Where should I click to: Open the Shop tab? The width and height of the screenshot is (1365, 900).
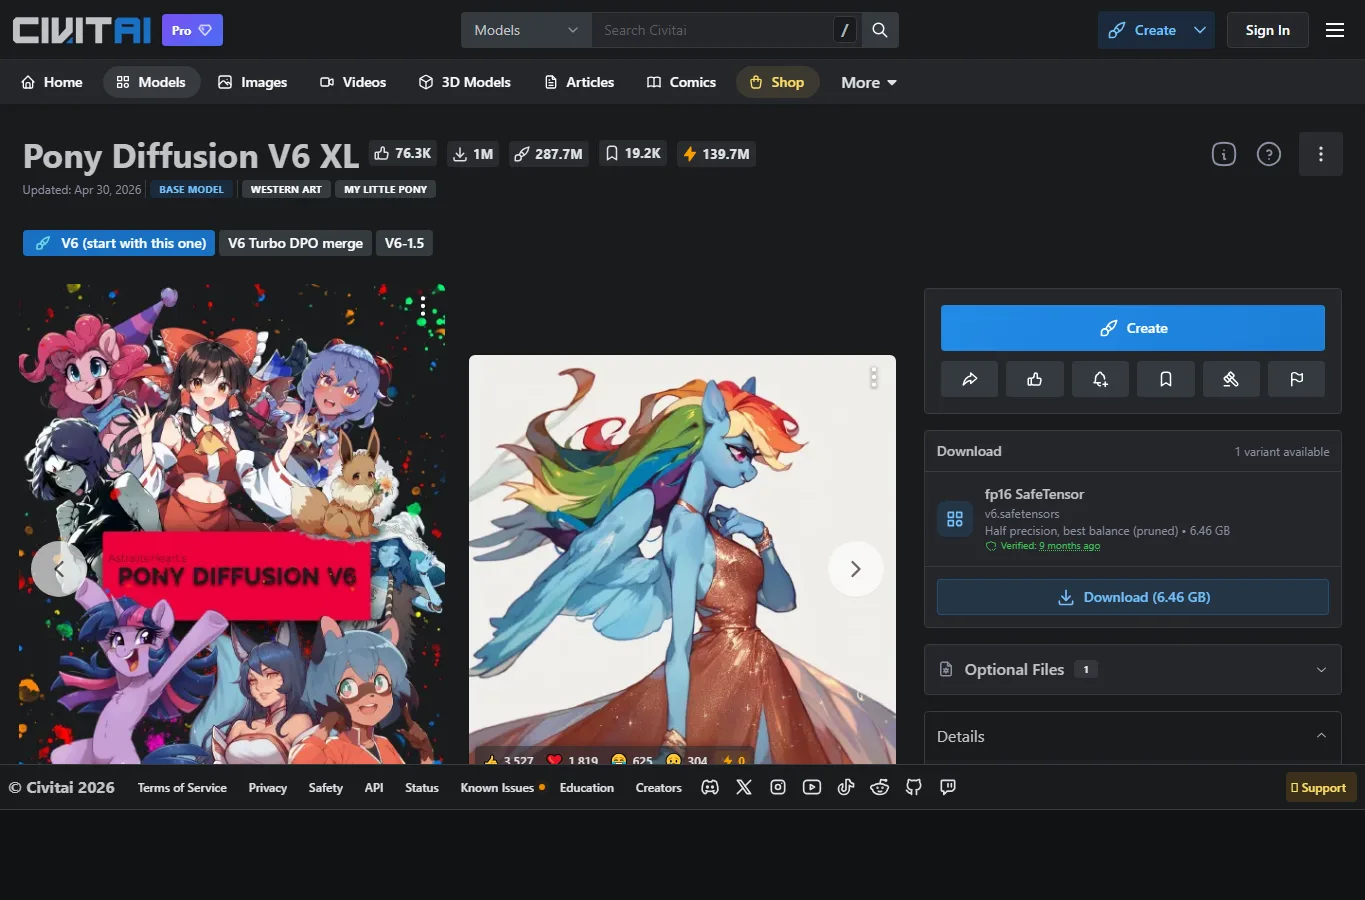tap(778, 82)
